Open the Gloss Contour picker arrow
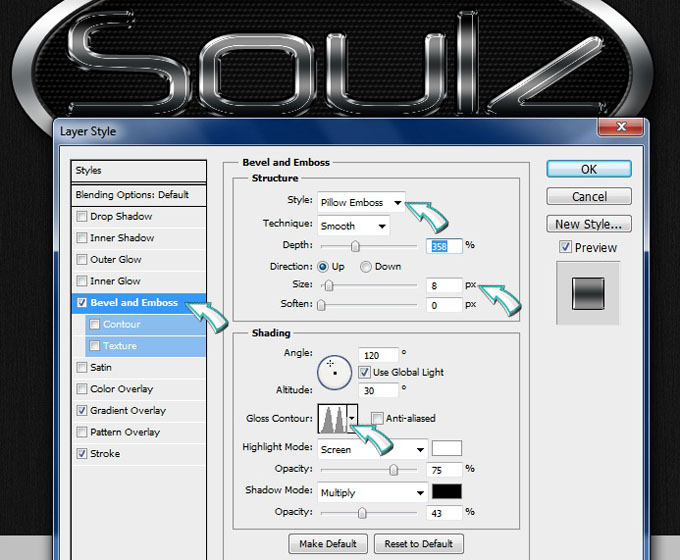The height and width of the screenshot is (560, 680). coord(352,419)
